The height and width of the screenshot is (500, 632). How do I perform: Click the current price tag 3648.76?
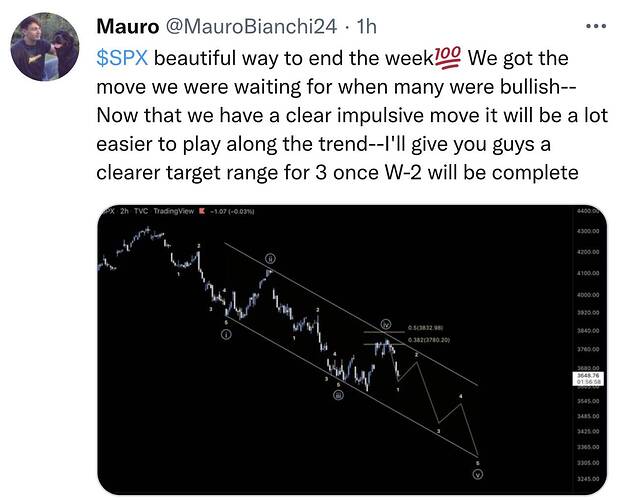[x=588, y=376]
